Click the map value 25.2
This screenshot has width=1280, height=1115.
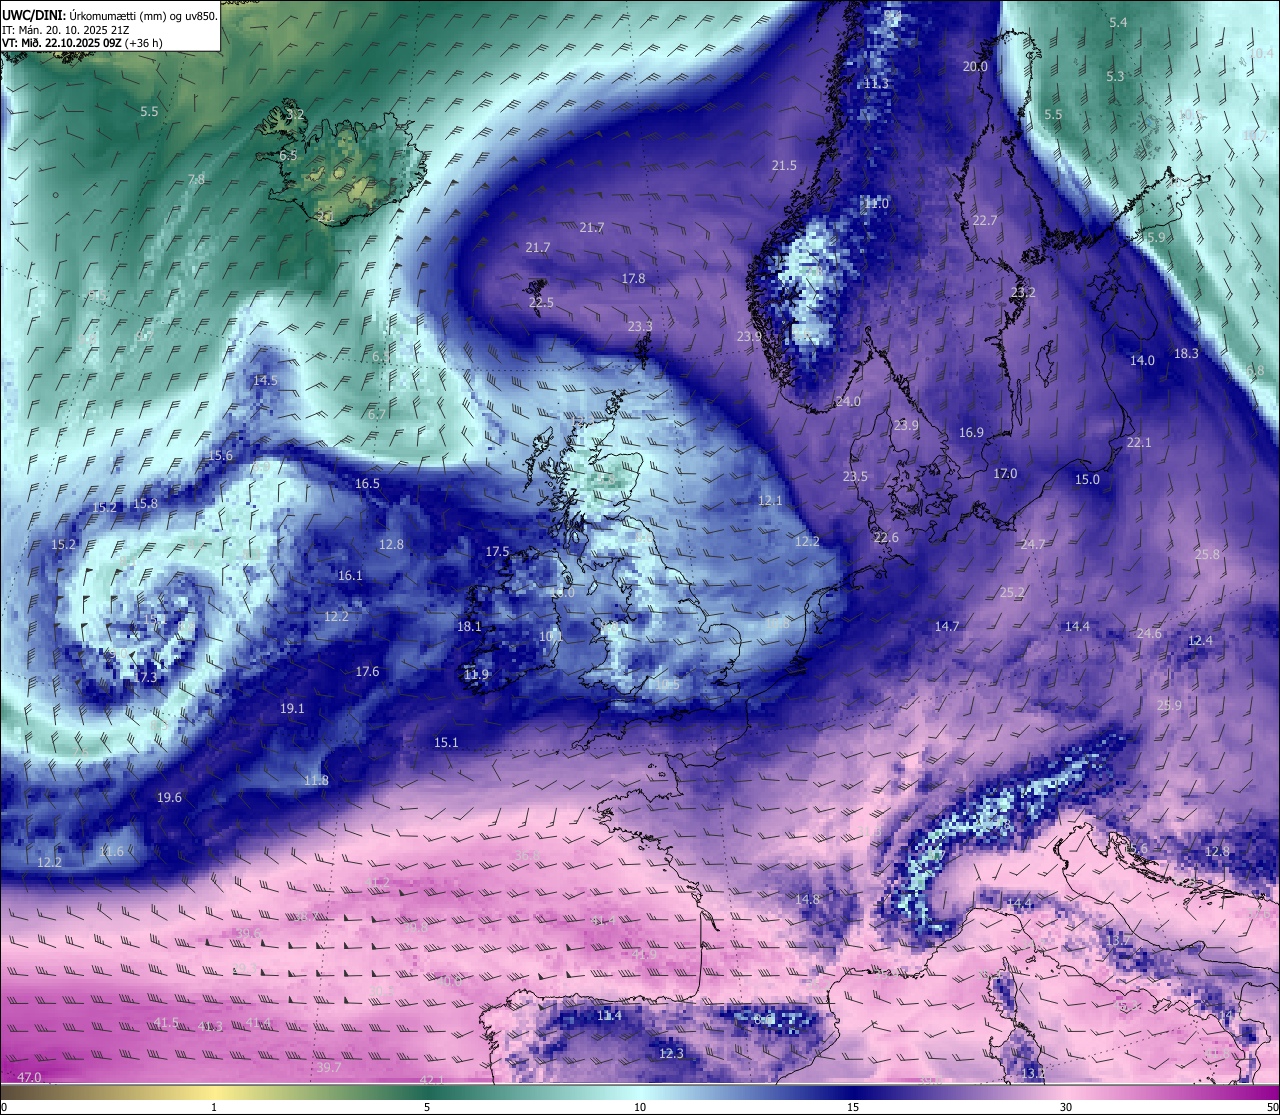(x=1012, y=593)
